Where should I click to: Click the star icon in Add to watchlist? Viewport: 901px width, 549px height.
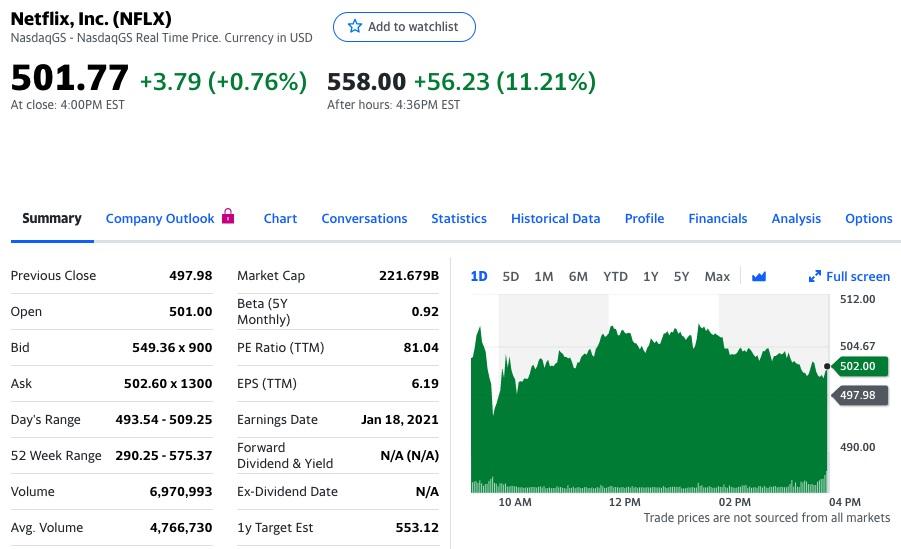355,26
